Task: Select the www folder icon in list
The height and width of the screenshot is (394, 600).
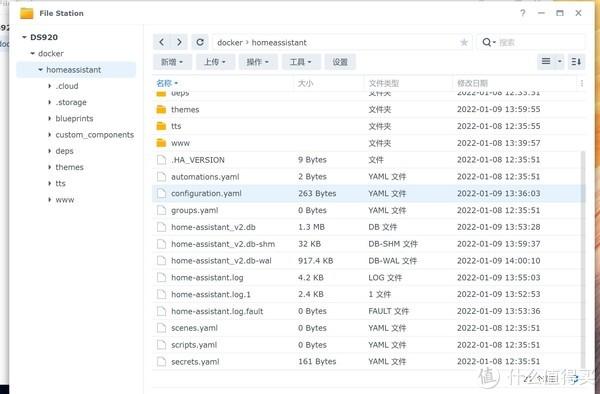Action: click(161, 143)
